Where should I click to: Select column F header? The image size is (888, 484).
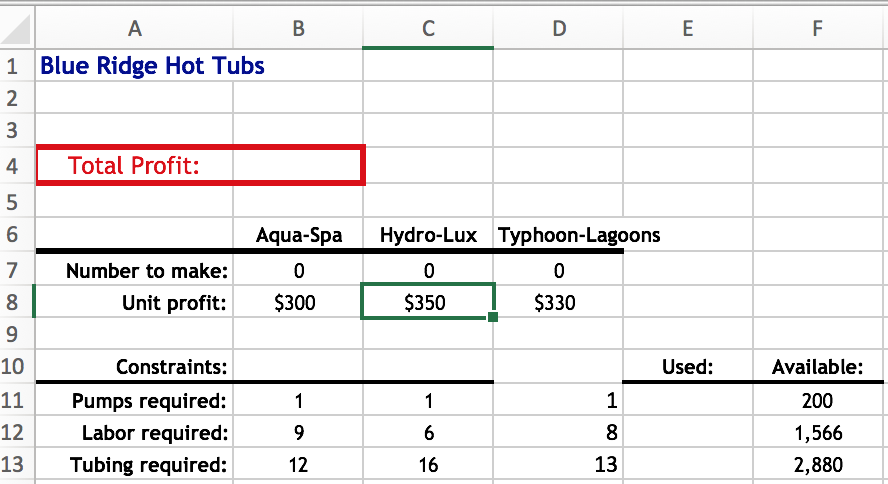coord(818,28)
